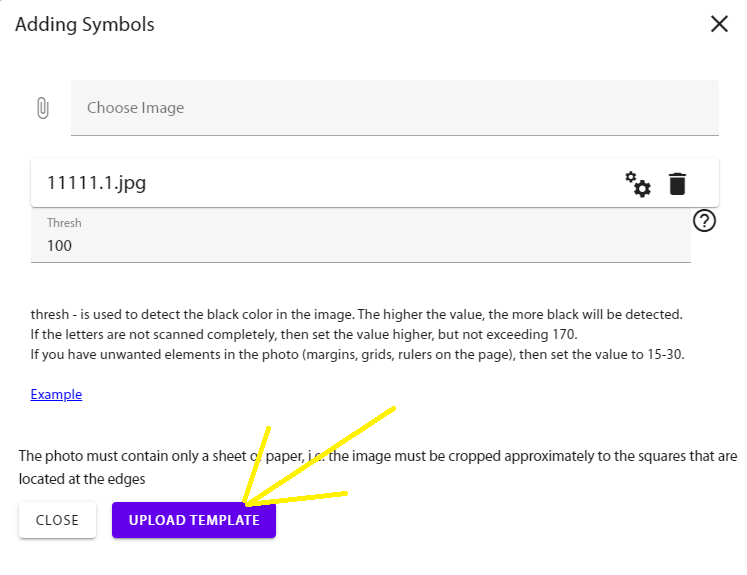Image resolution: width=747 pixels, height=575 pixels.
Task: Click the 'thresh - is used to detect' line
Action: click(x=356, y=314)
